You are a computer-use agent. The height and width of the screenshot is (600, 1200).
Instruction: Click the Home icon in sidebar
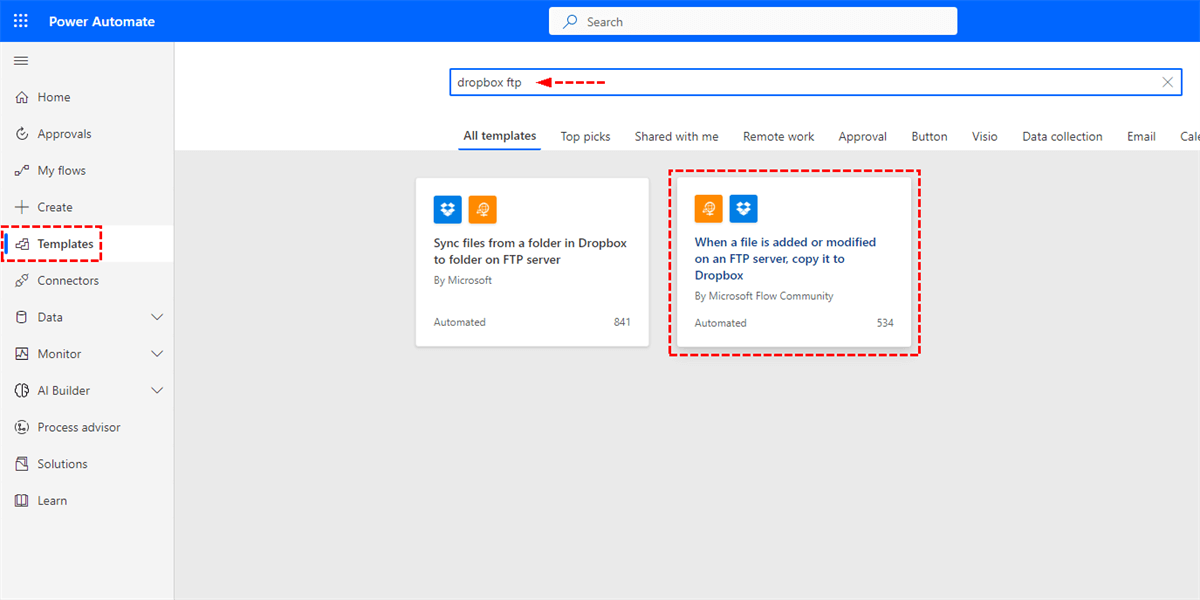pos(22,97)
